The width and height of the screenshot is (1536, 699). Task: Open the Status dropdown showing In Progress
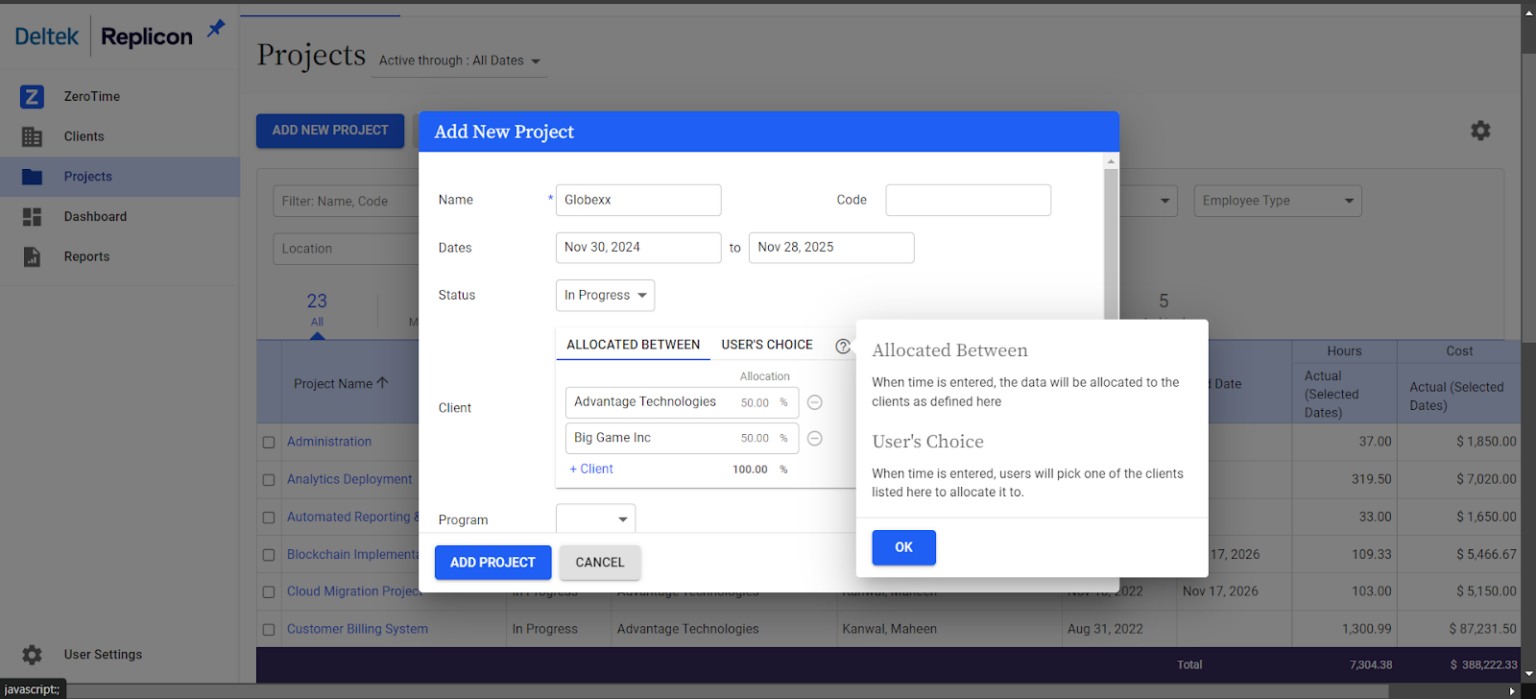pos(604,295)
